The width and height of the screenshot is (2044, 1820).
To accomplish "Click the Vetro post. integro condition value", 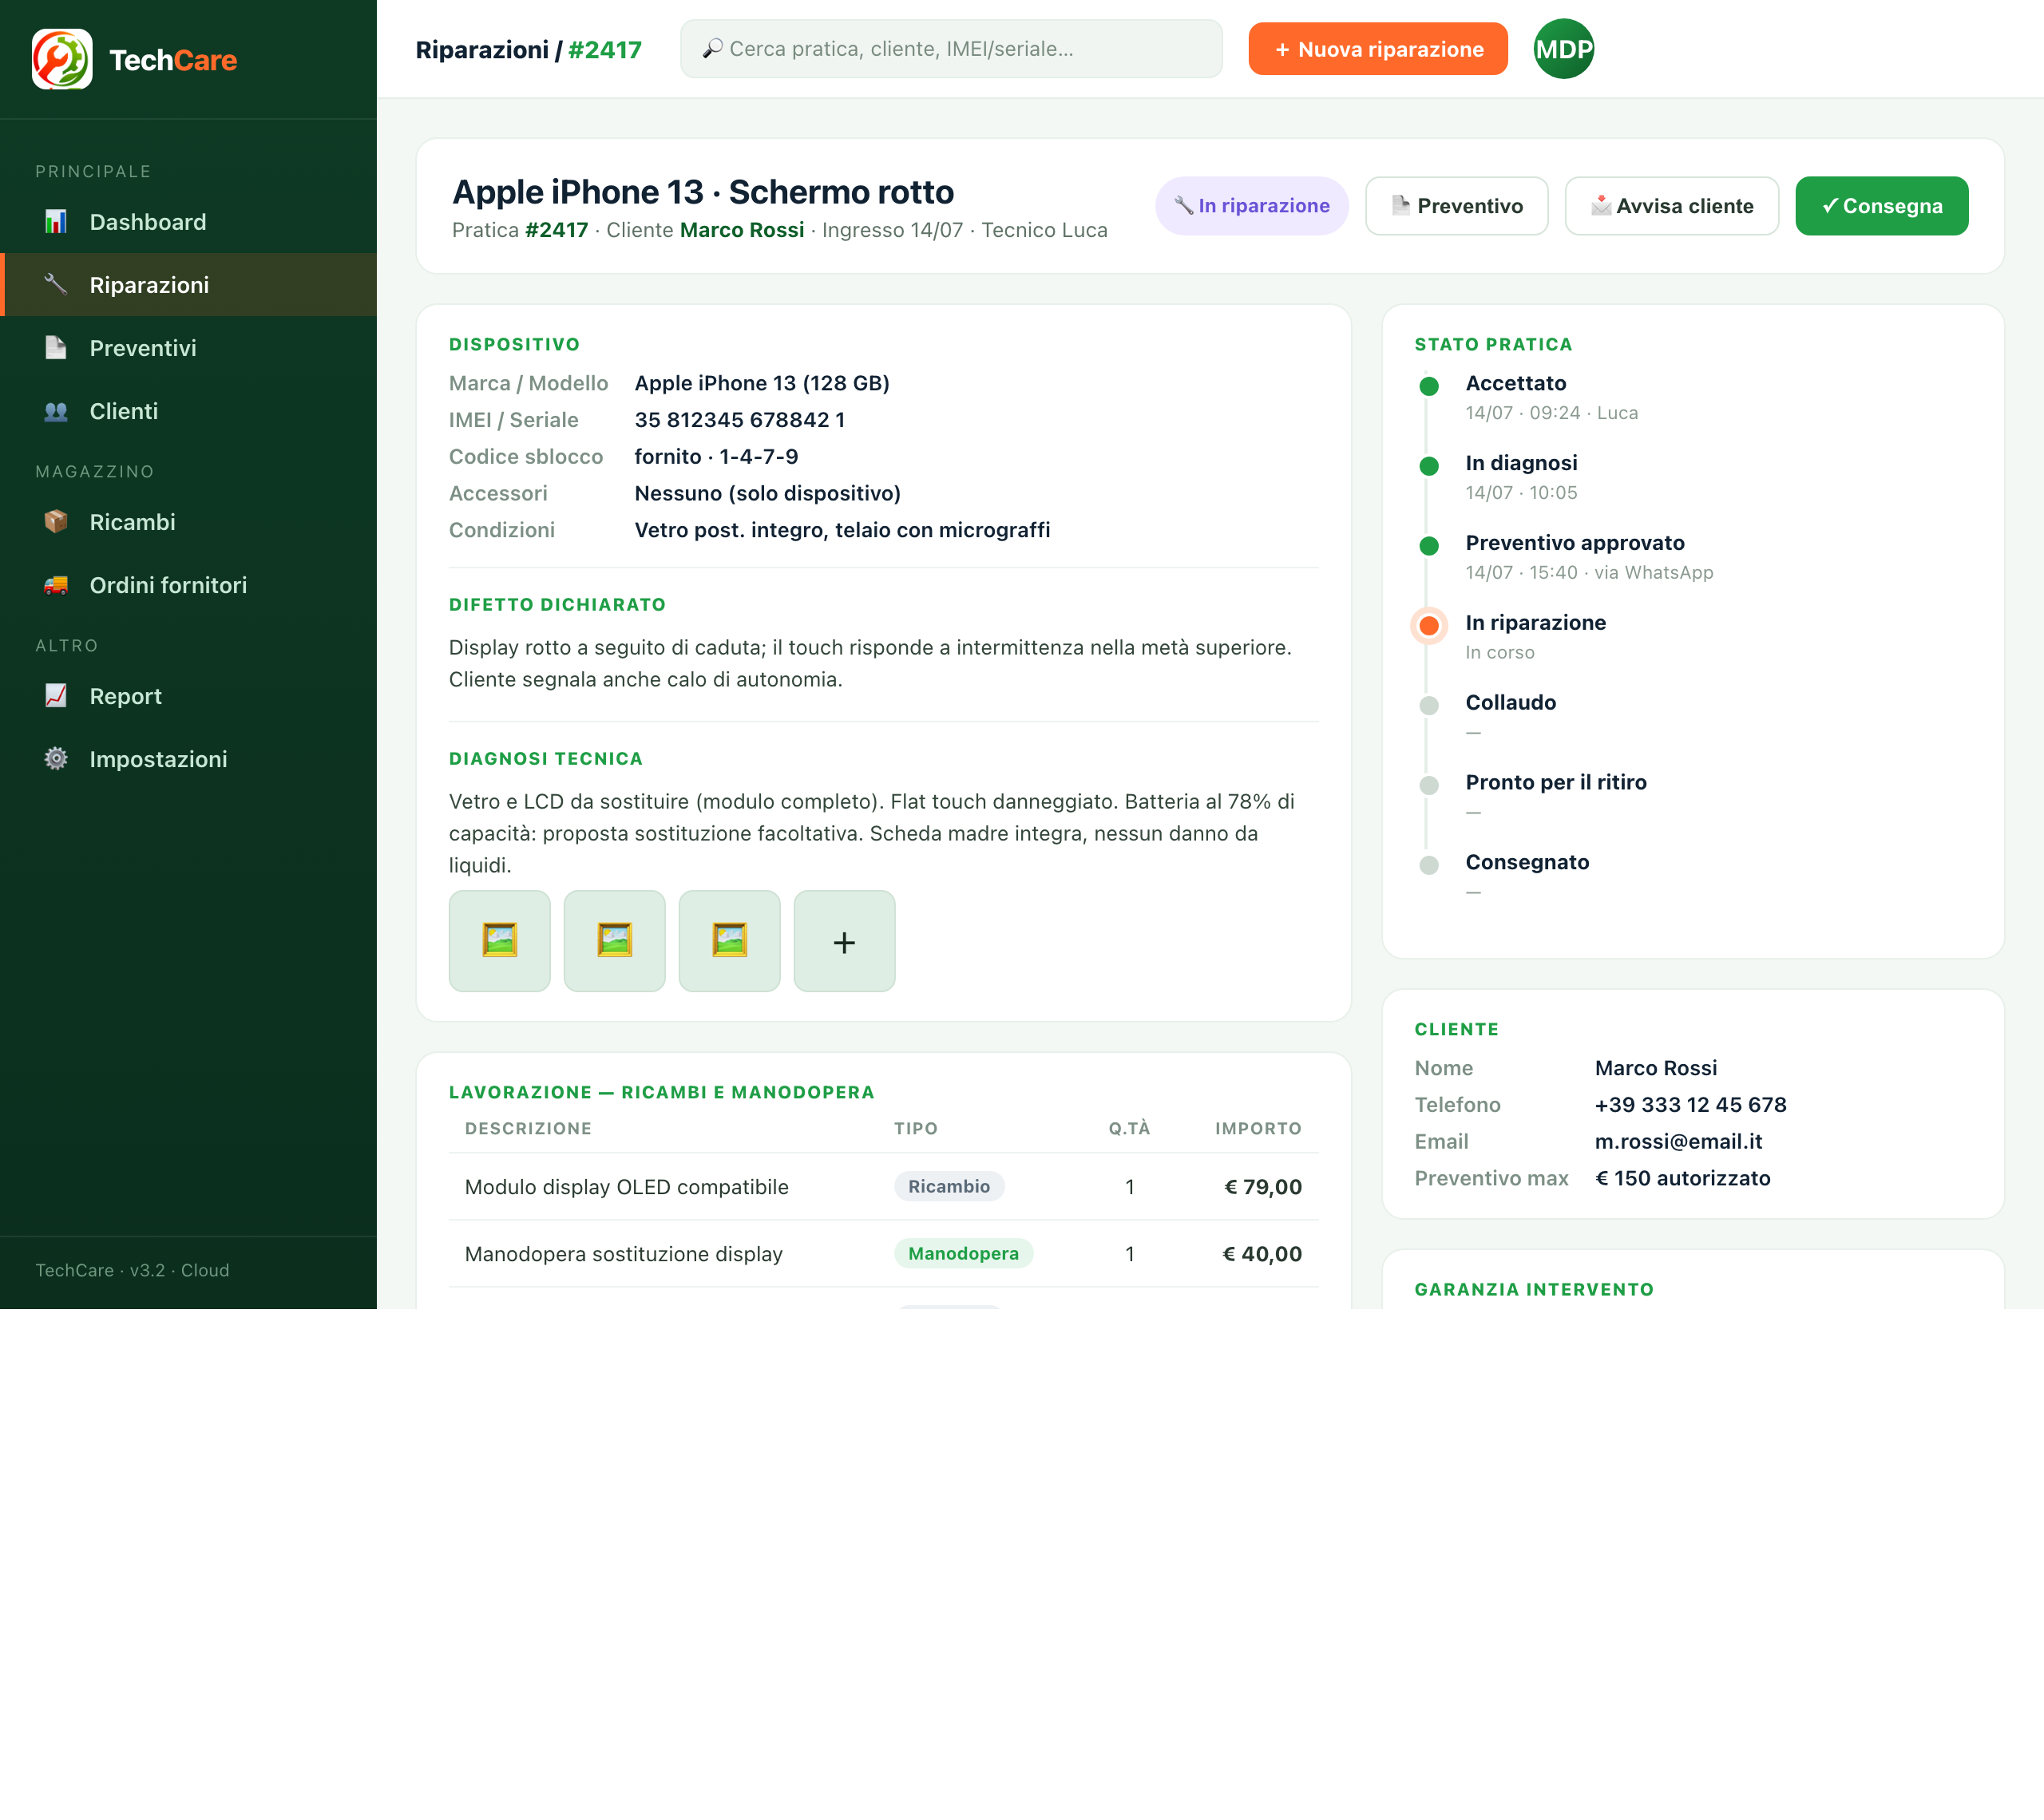I will pos(842,530).
